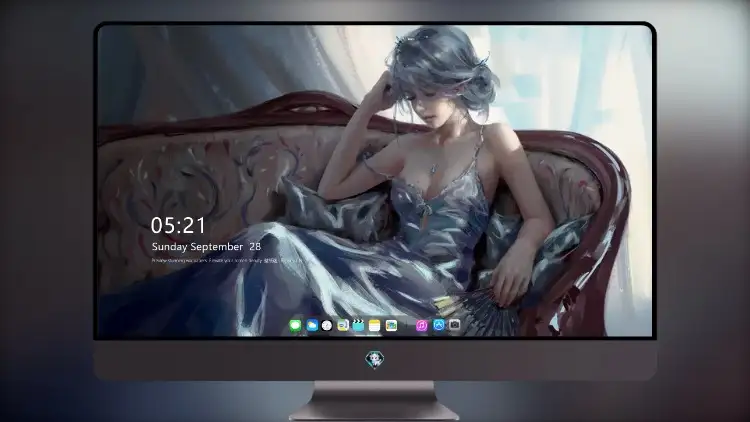Open the photo gallery dock icon
This screenshot has height=422, width=750.
coord(391,326)
